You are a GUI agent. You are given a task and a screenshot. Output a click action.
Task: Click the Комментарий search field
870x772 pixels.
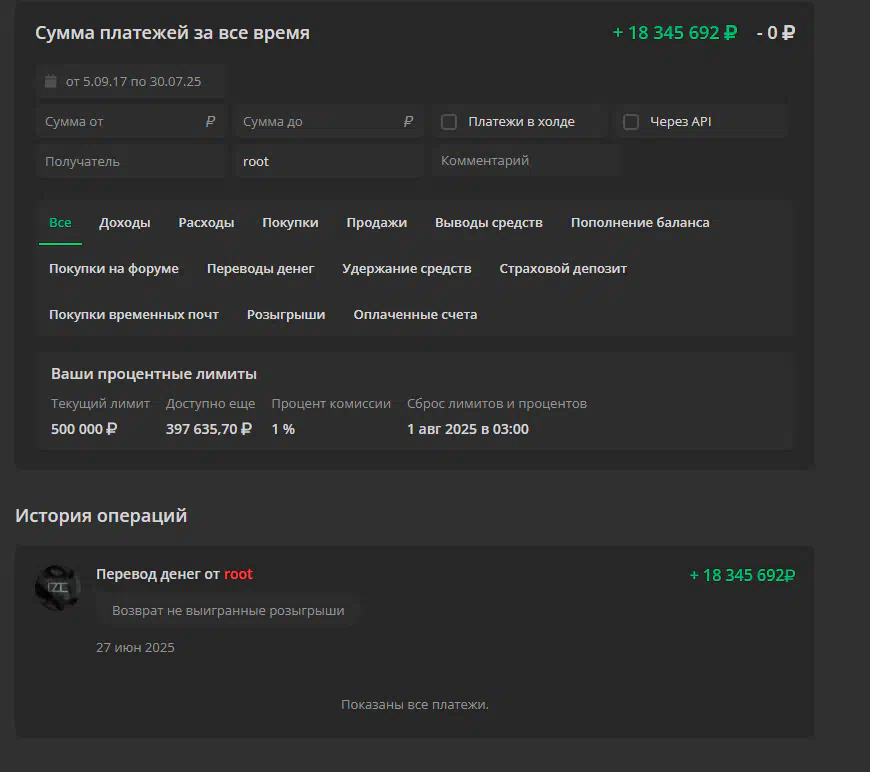click(x=527, y=161)
